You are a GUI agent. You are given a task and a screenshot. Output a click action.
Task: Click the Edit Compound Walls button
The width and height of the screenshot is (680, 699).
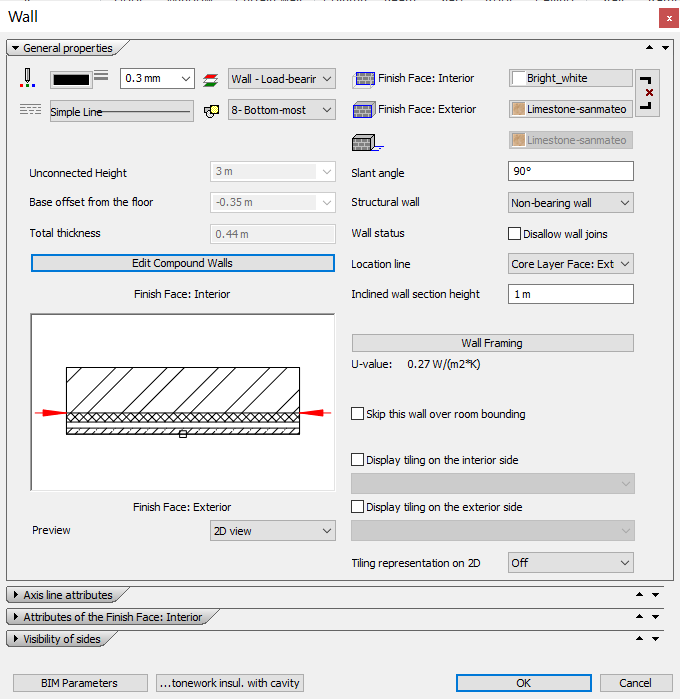(x=183, y=263)
